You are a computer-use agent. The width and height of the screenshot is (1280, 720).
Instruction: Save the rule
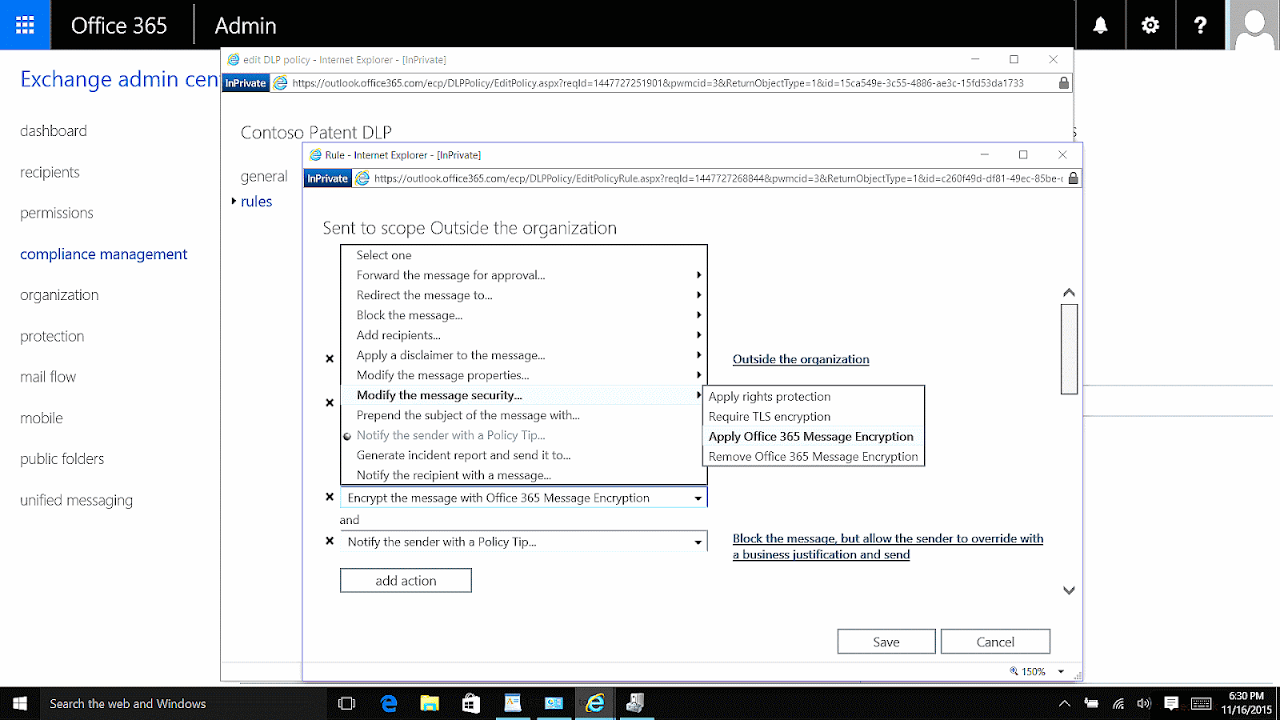(x=886, y=642)
